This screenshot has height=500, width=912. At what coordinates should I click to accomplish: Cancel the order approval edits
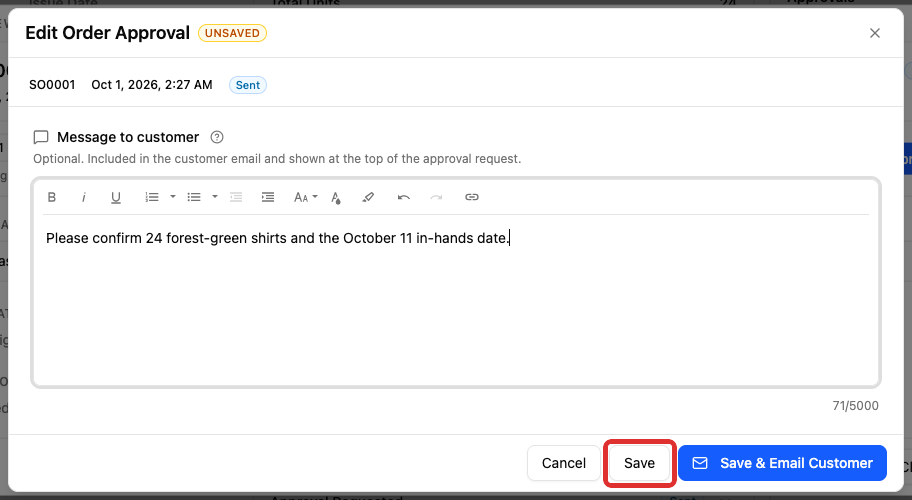point(564,463)
